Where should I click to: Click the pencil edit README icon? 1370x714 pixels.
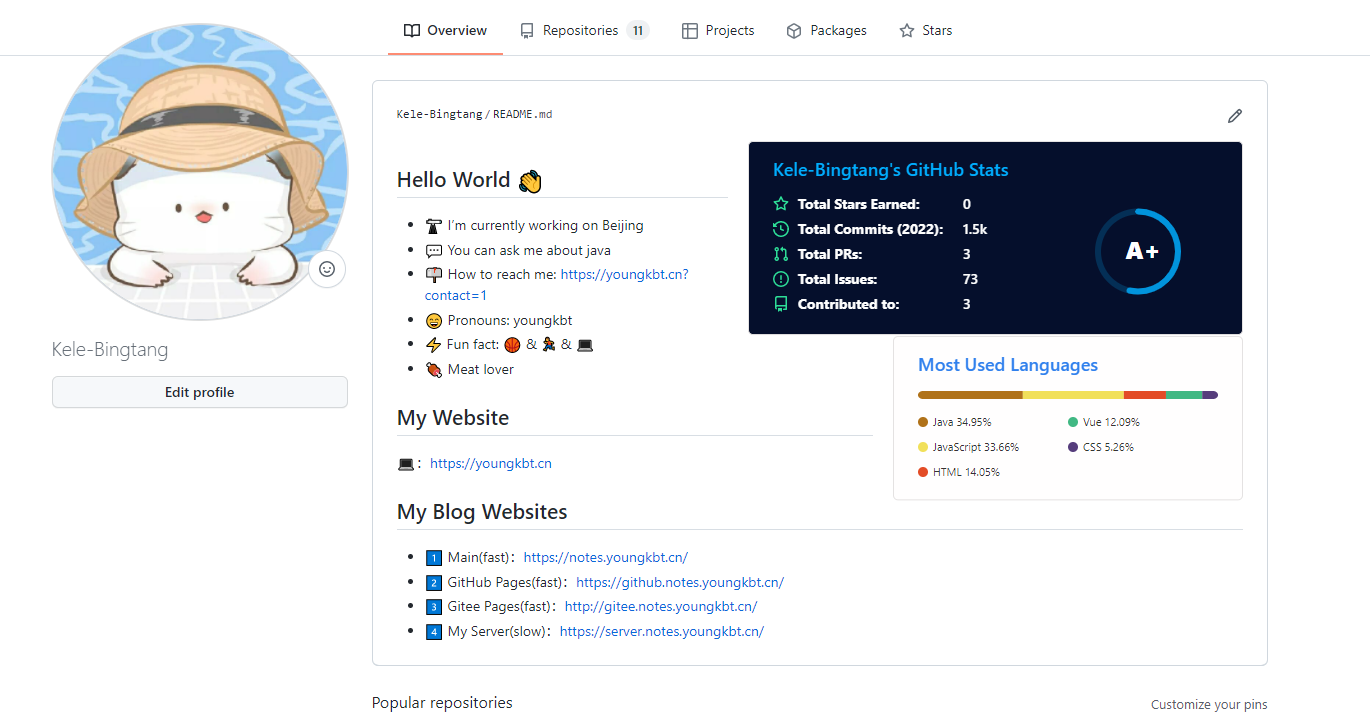pyautogui.click(x=1235, y=116)
